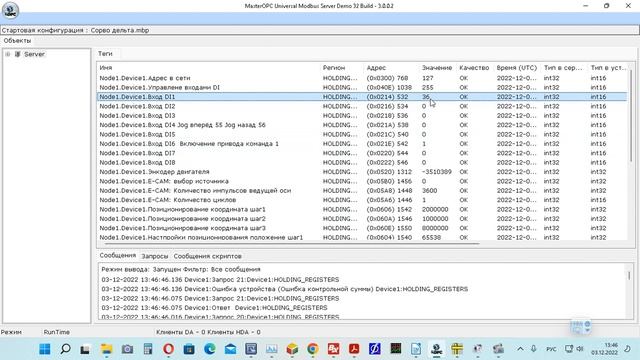Open the Calculator from the taskbar

coord(148,349)
